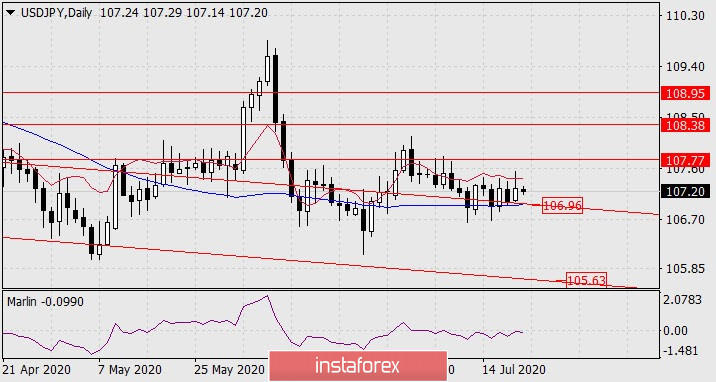
Task: Select the 106.96 boxed price marker
Action: tap(563, 206)
